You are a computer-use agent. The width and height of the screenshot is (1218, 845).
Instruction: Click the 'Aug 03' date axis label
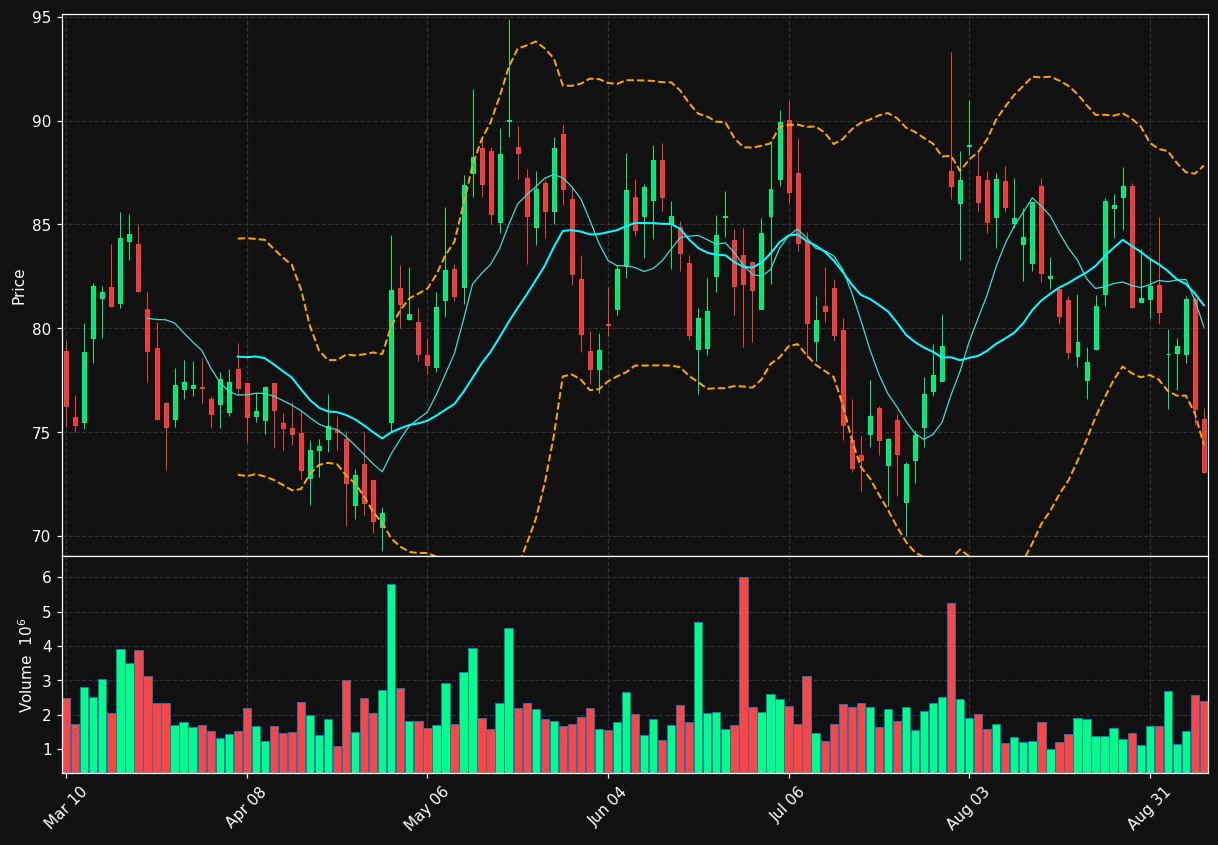pyautogui.click(x=966, y=808)
